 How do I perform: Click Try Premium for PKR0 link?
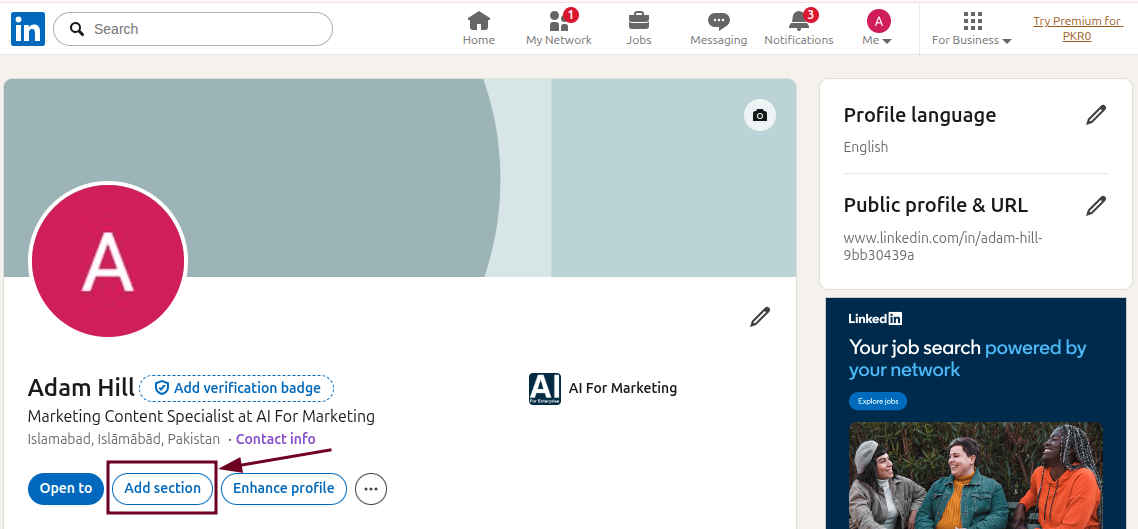coord(1077,28)
